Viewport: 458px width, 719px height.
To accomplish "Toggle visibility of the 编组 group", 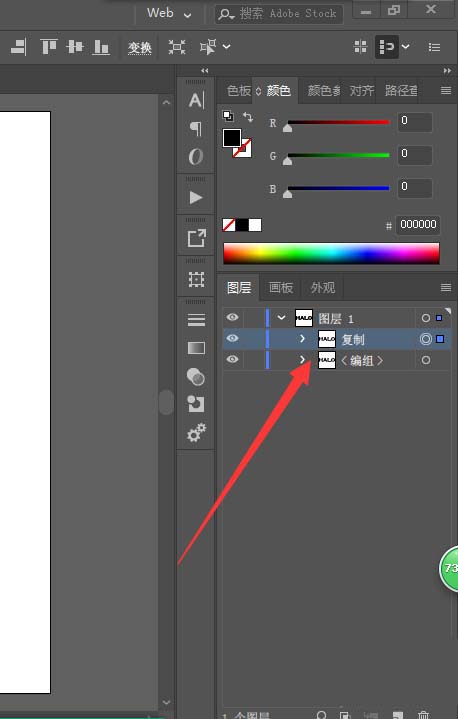I will click(x=232, y=359).
